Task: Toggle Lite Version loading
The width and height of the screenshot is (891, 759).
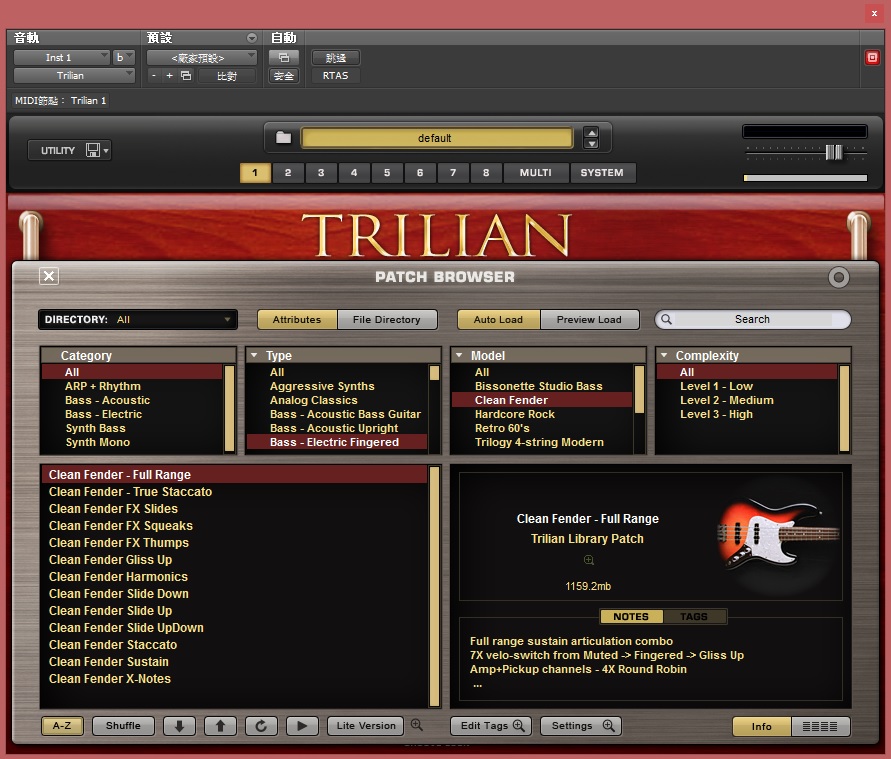Action: (365, 725)
